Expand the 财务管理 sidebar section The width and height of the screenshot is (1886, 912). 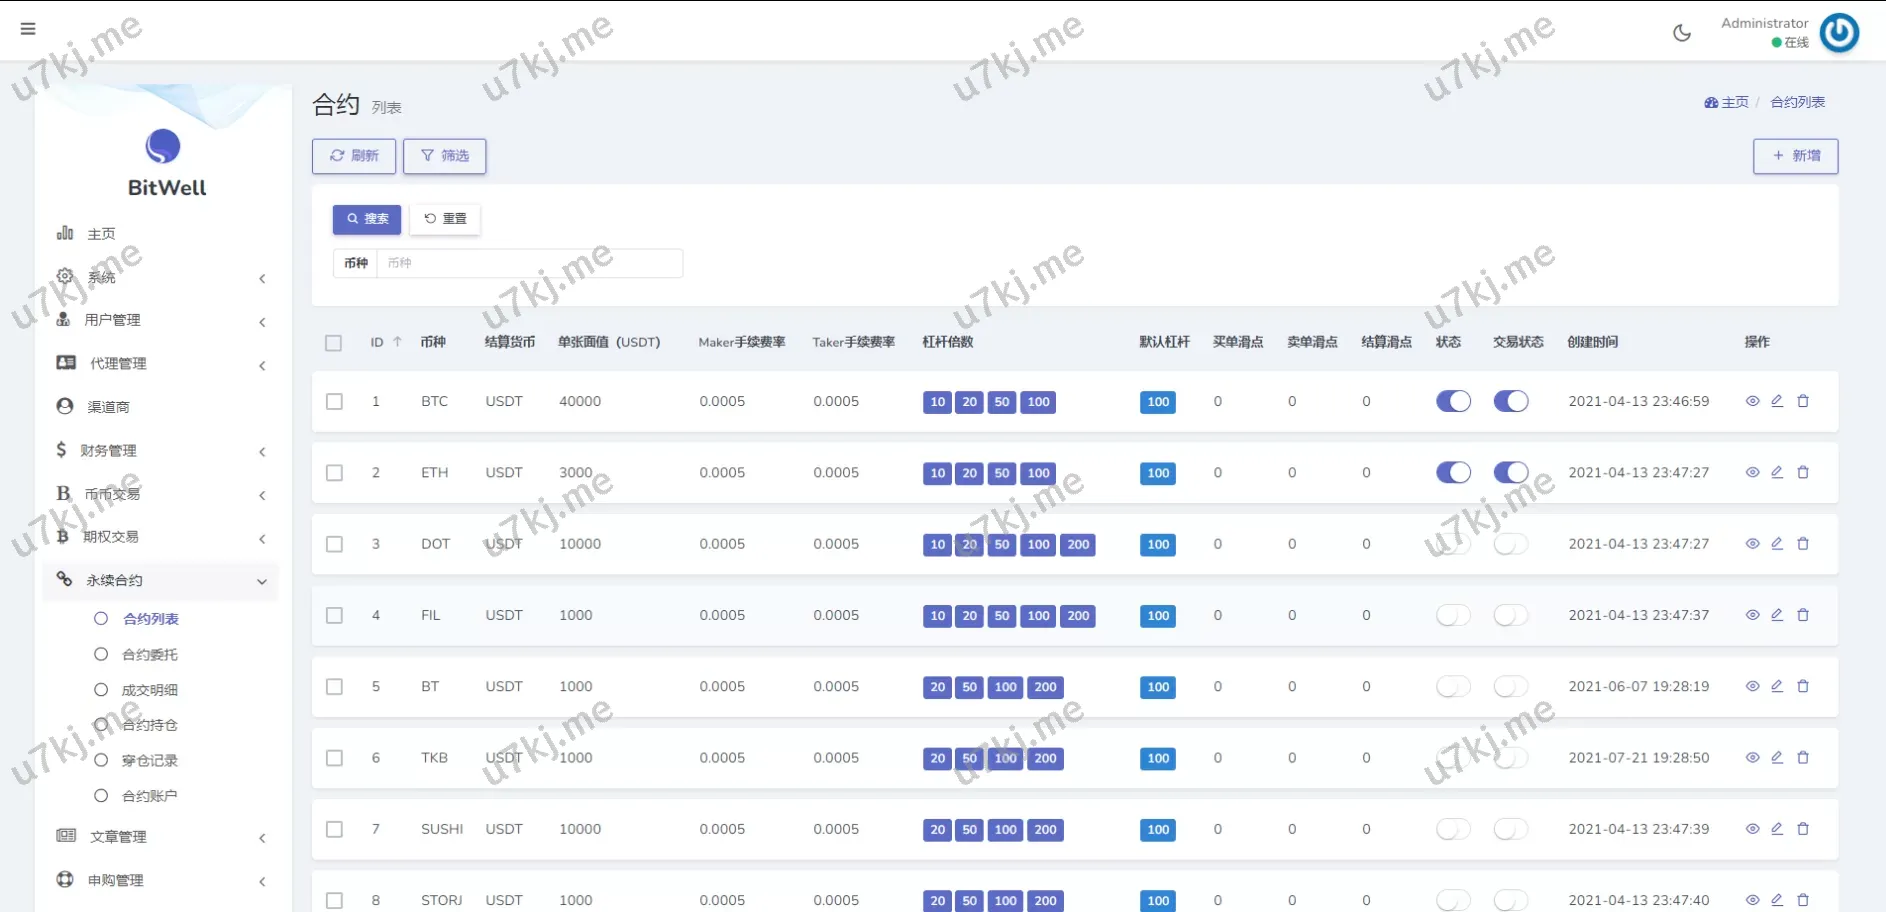click(160, 451)
